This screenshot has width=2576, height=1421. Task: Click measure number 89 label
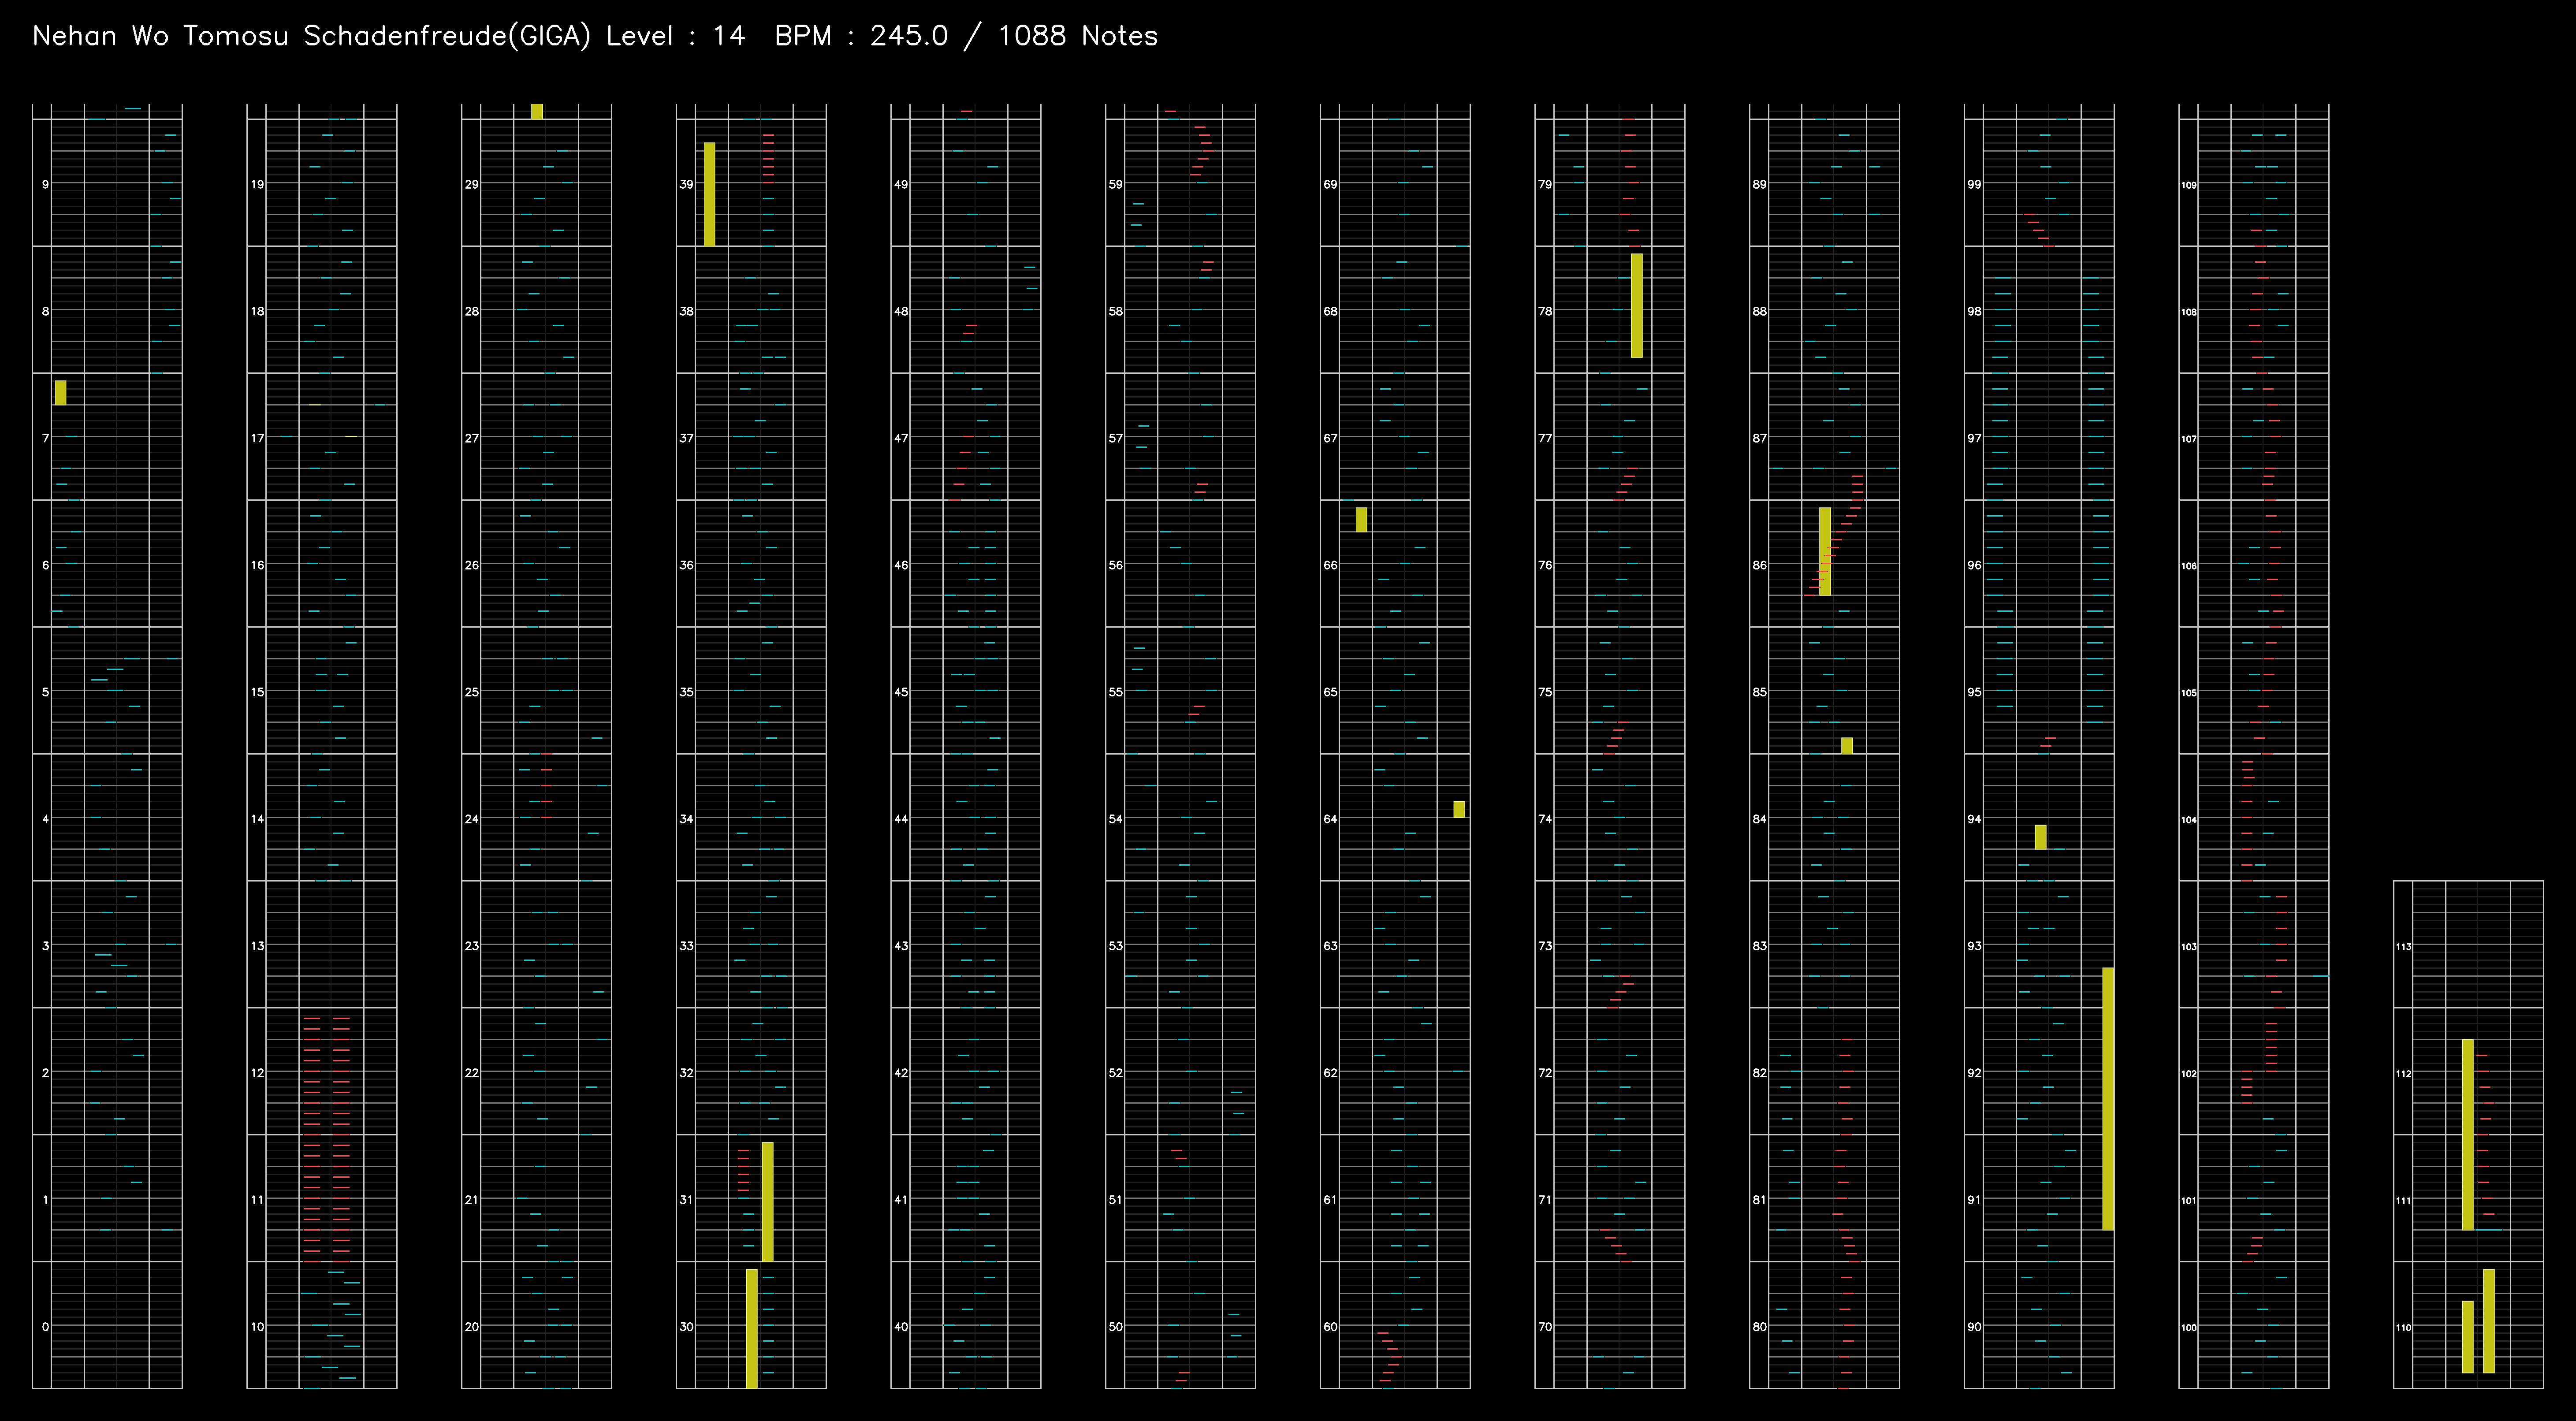coord(1760,184)
